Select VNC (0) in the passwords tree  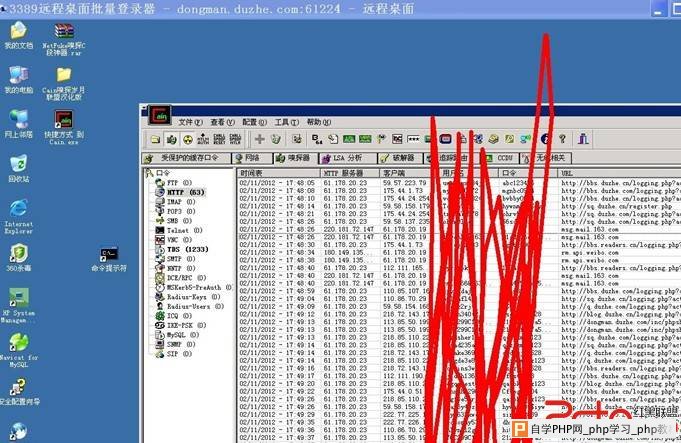[x=173, y=240]
